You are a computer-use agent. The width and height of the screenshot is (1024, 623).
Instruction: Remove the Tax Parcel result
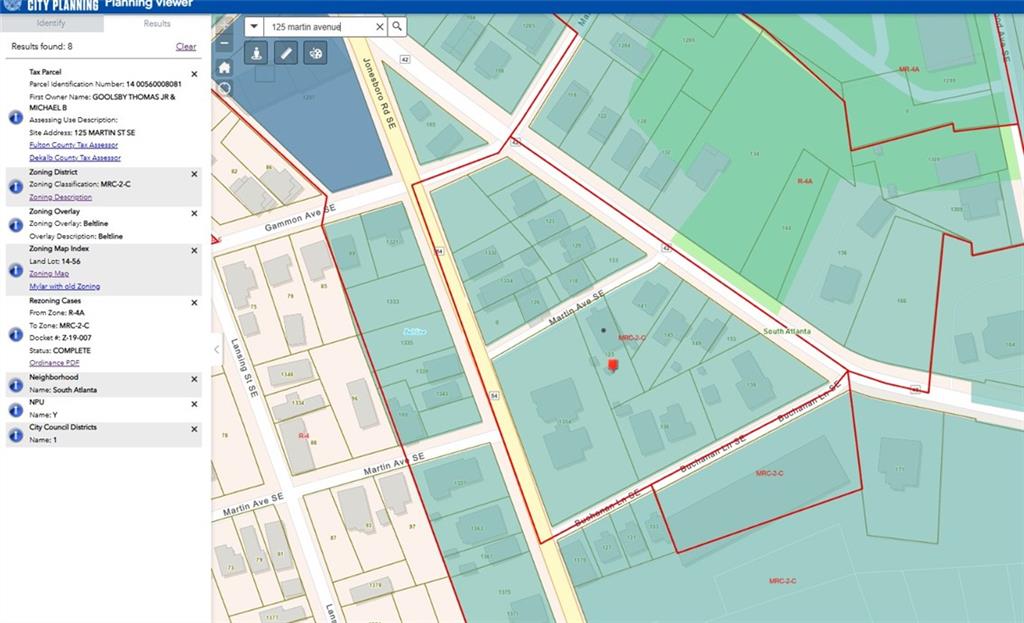click(x=194, y=74)
